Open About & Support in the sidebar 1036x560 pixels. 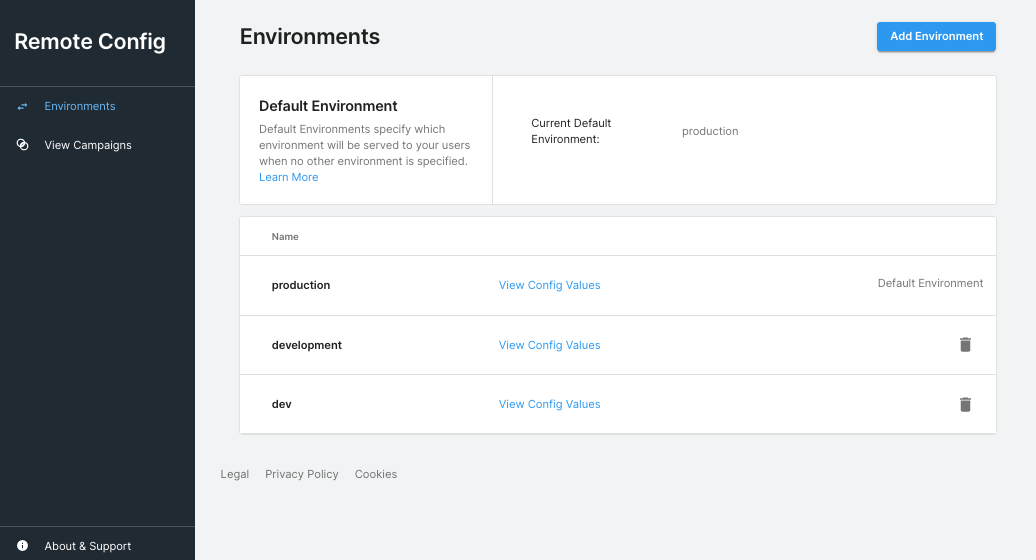(x=88, y=546)
